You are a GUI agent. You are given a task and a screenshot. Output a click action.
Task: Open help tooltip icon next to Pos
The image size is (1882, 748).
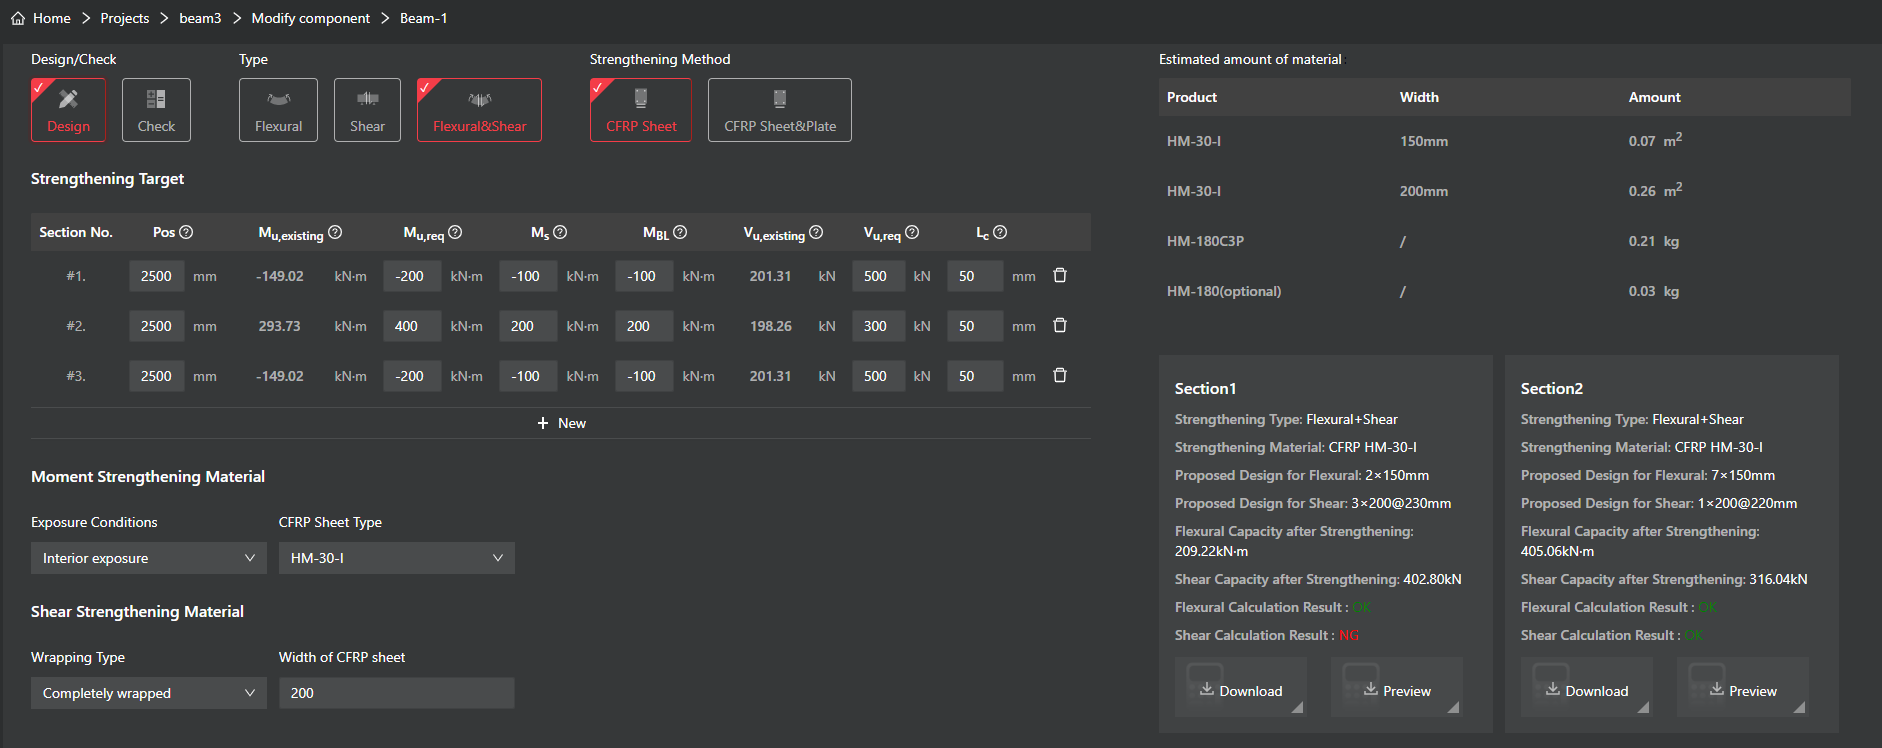(186, 232)
